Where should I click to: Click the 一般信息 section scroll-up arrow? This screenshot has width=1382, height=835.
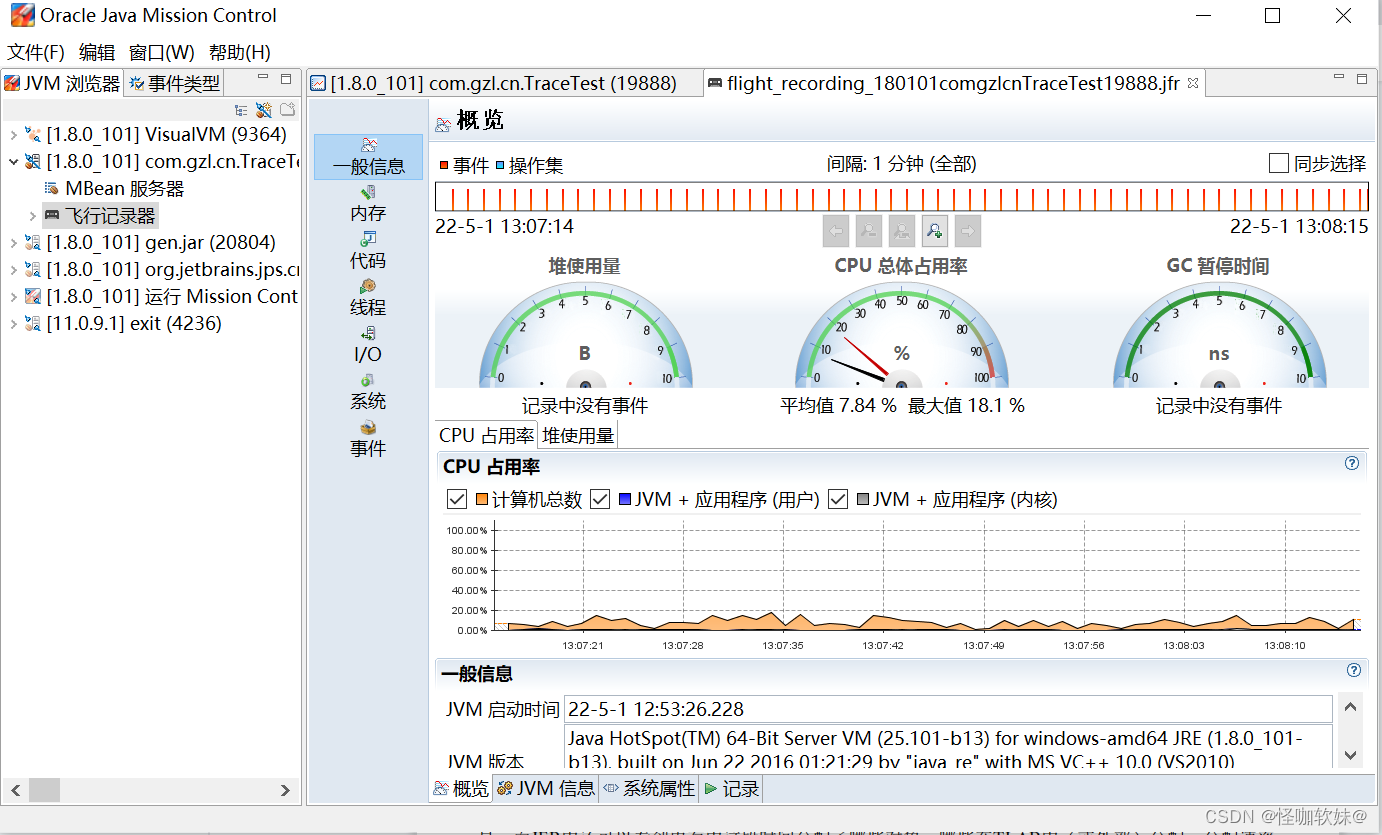[1350, 707]
